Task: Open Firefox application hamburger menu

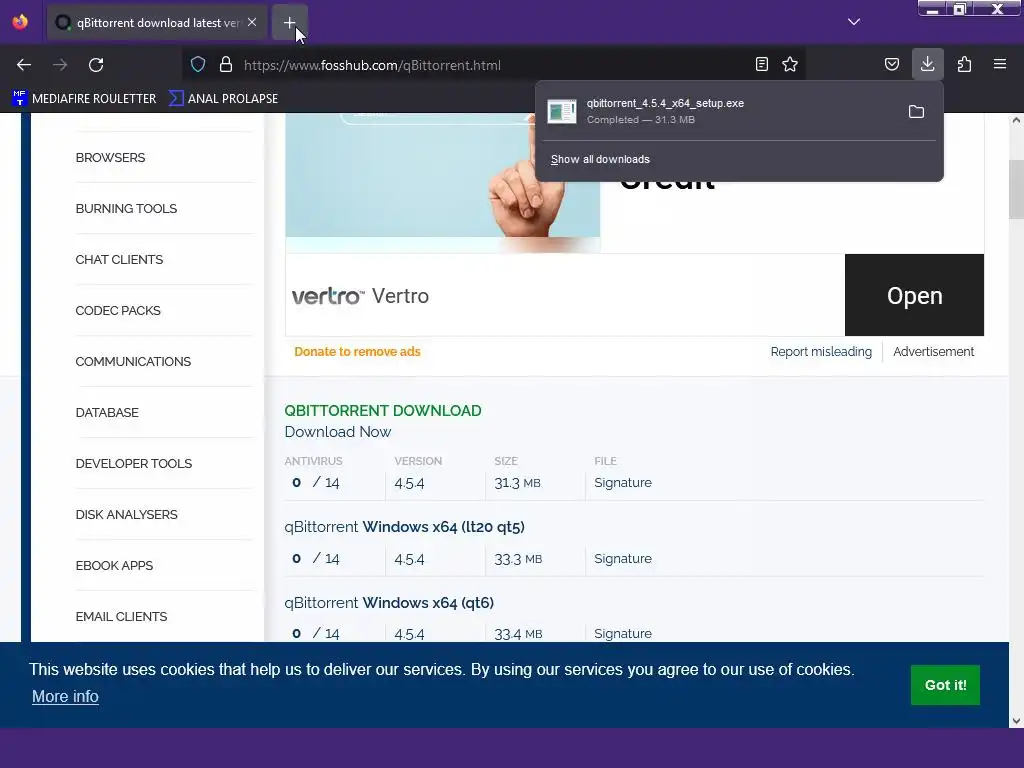Action: [1000, 64]
